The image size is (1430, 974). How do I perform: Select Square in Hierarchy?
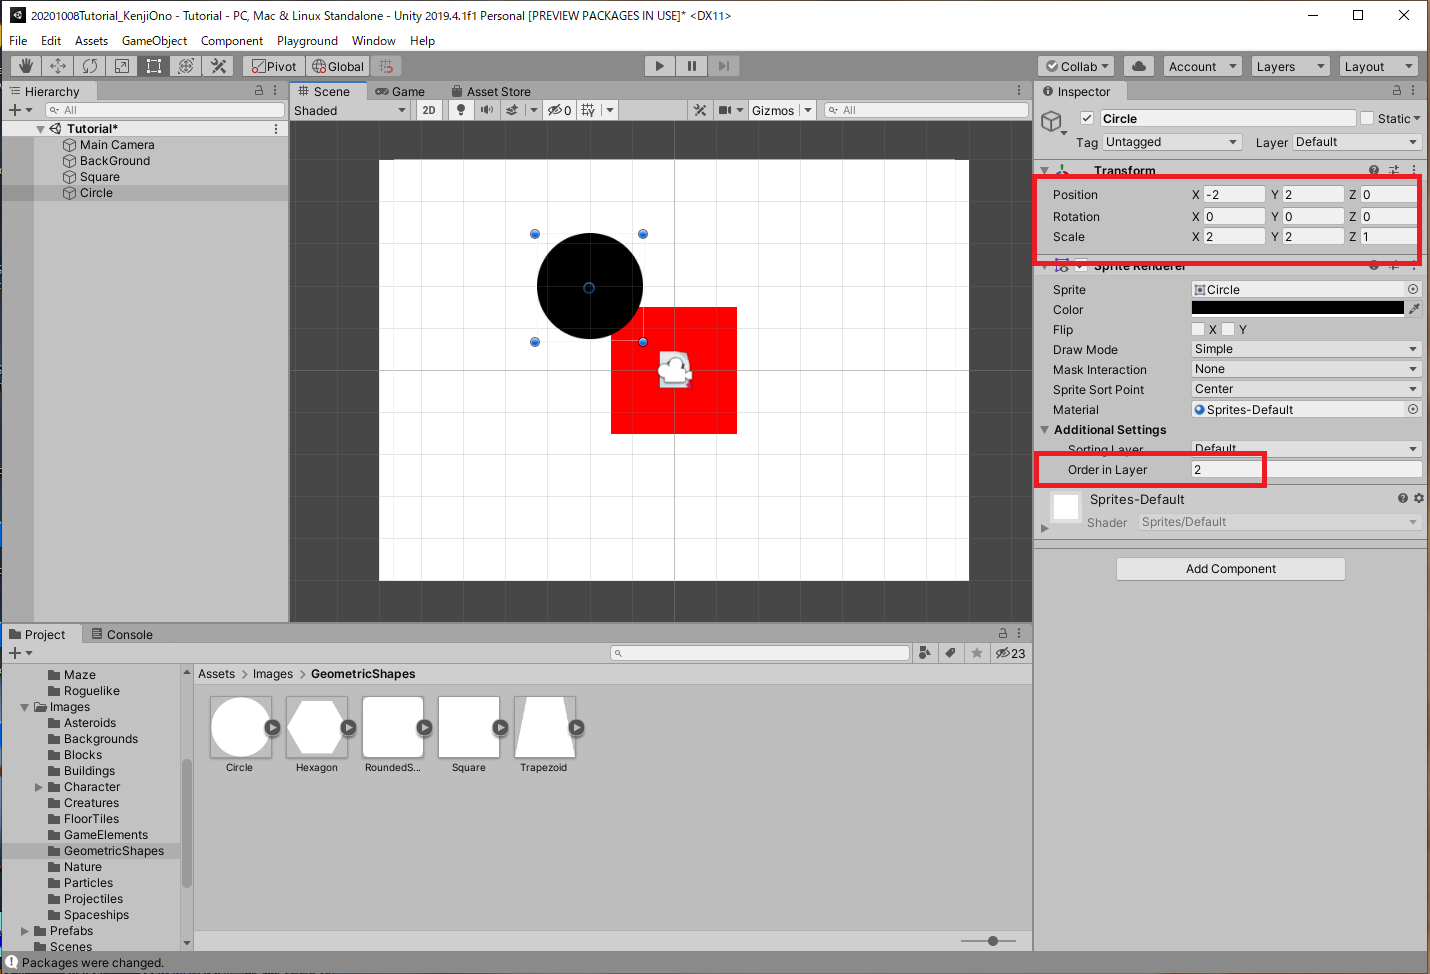100,177
